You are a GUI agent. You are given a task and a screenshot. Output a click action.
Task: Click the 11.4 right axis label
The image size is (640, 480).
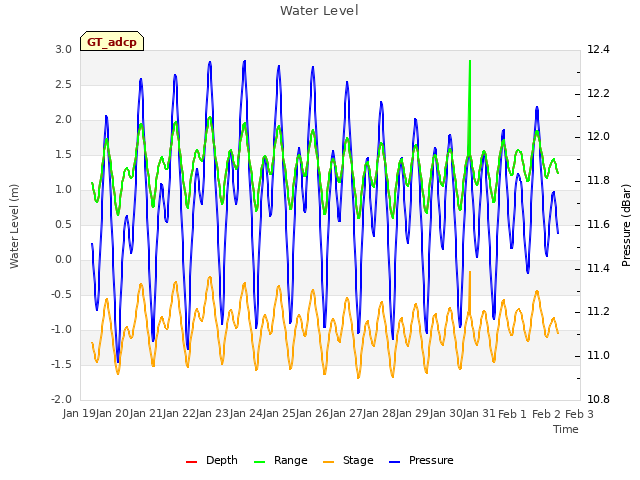pyautogui.click(x=598, y=268)
